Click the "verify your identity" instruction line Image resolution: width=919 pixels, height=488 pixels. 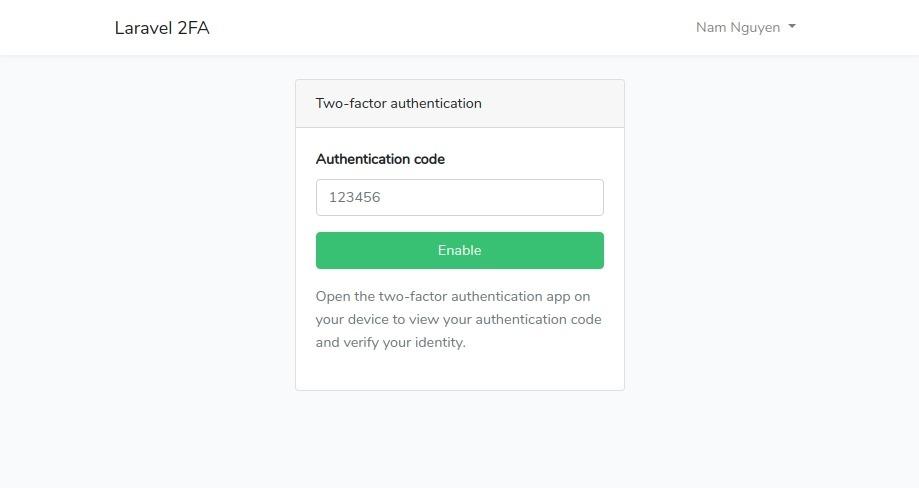tap(390, 342)
